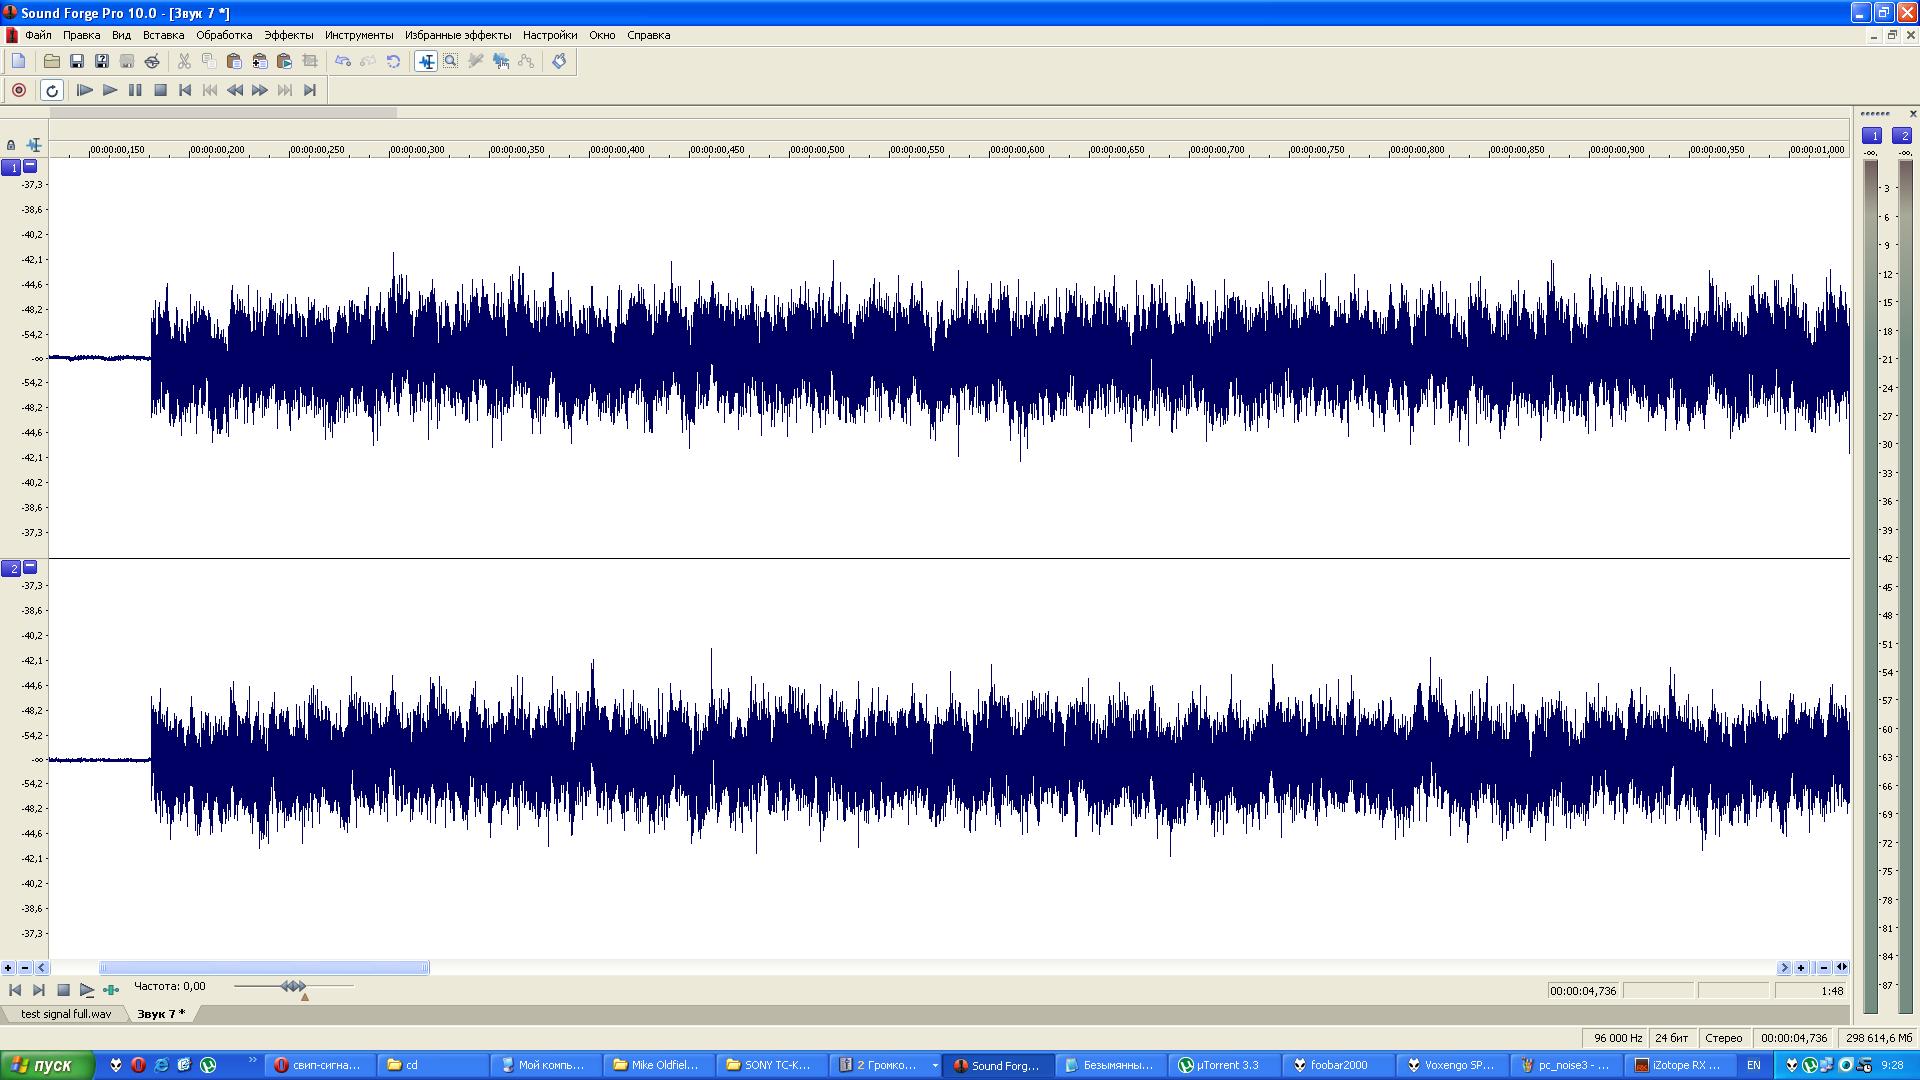Open the Справка menu
Viewport: 1920px width, 1080px height.
point(648,35)
